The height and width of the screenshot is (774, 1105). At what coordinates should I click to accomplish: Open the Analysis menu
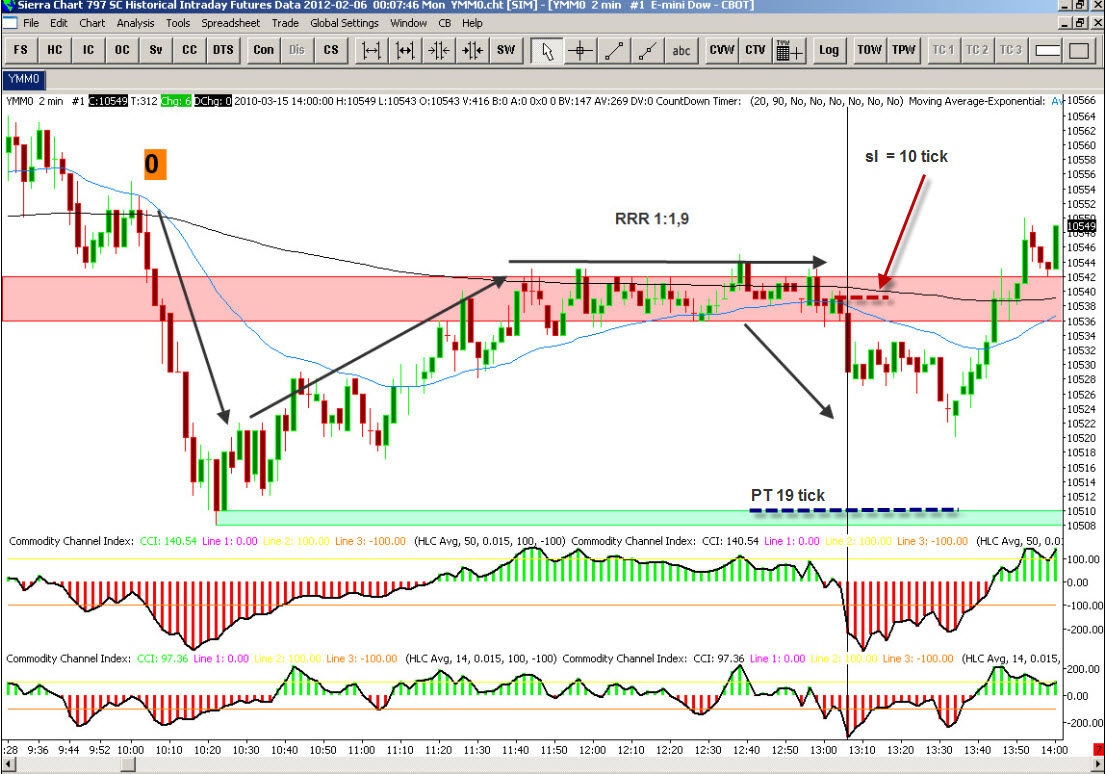click(x=135, y=23)
